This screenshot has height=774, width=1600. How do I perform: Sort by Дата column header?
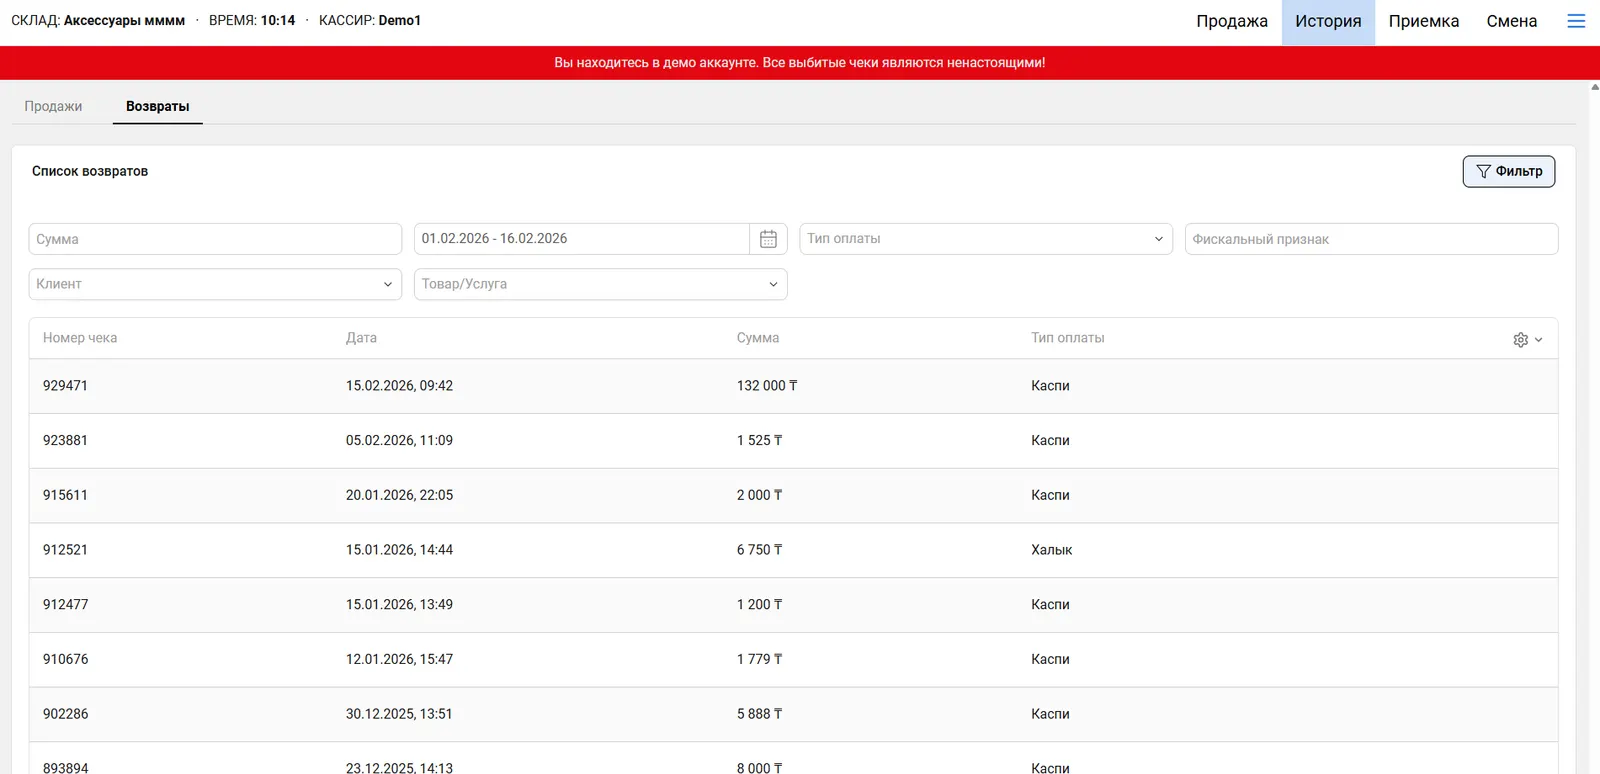[361, 338]
